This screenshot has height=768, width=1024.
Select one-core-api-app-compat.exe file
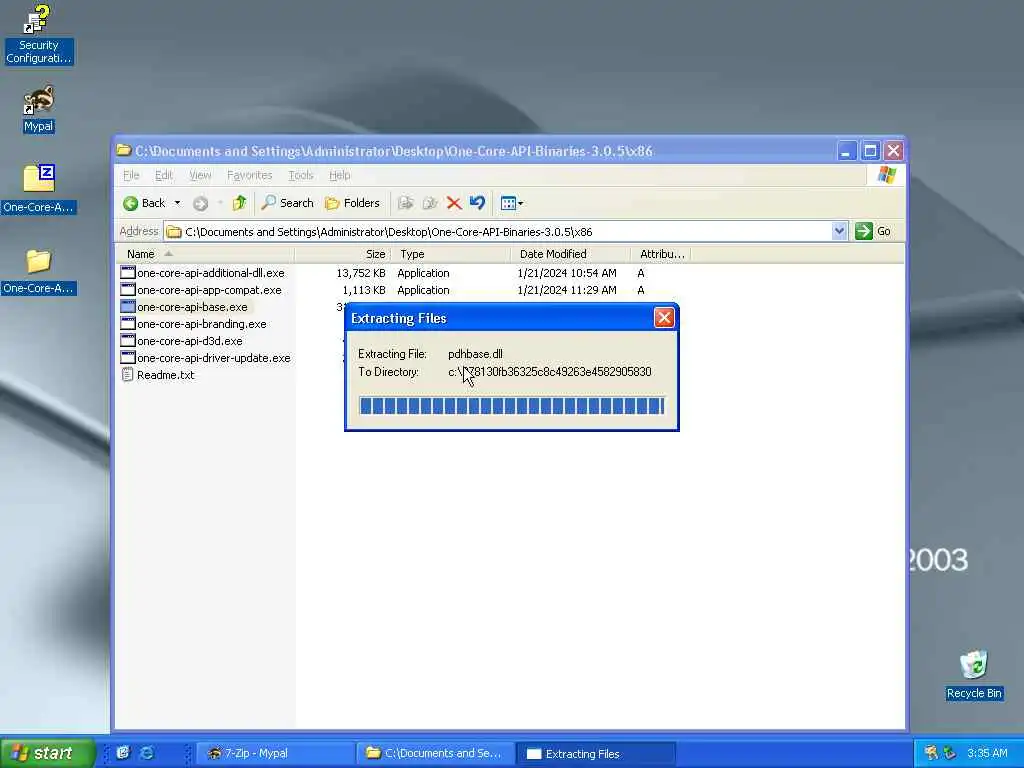click(201, 290)
